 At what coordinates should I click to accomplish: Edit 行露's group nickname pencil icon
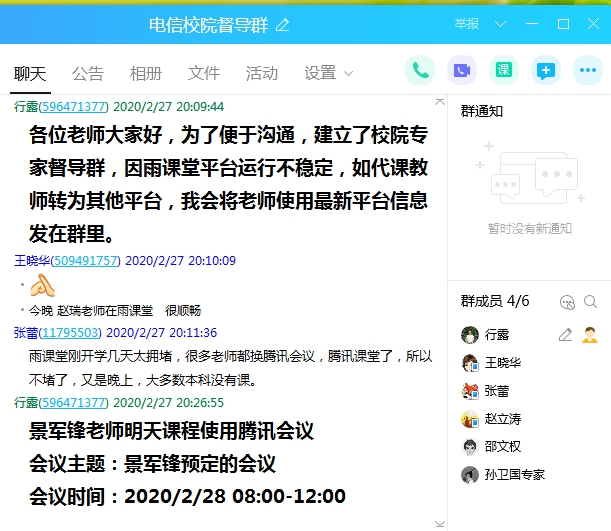pos(565,335)
